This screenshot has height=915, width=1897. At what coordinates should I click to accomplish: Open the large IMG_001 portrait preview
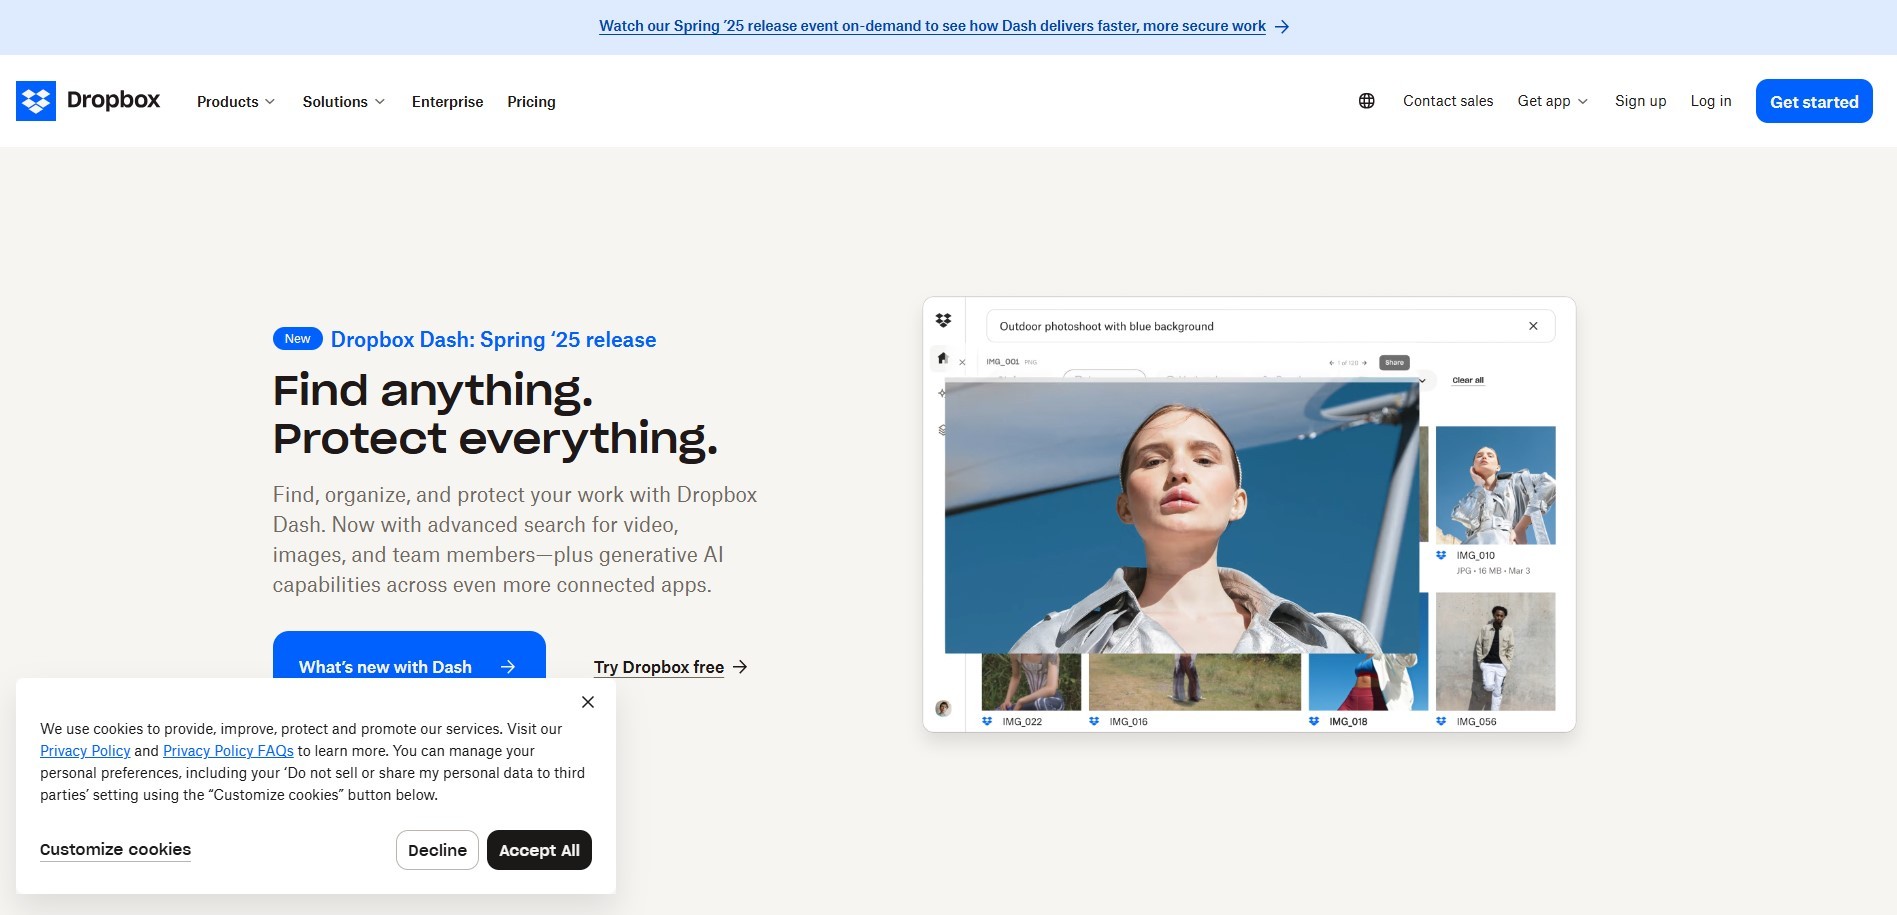[1182, 516]
